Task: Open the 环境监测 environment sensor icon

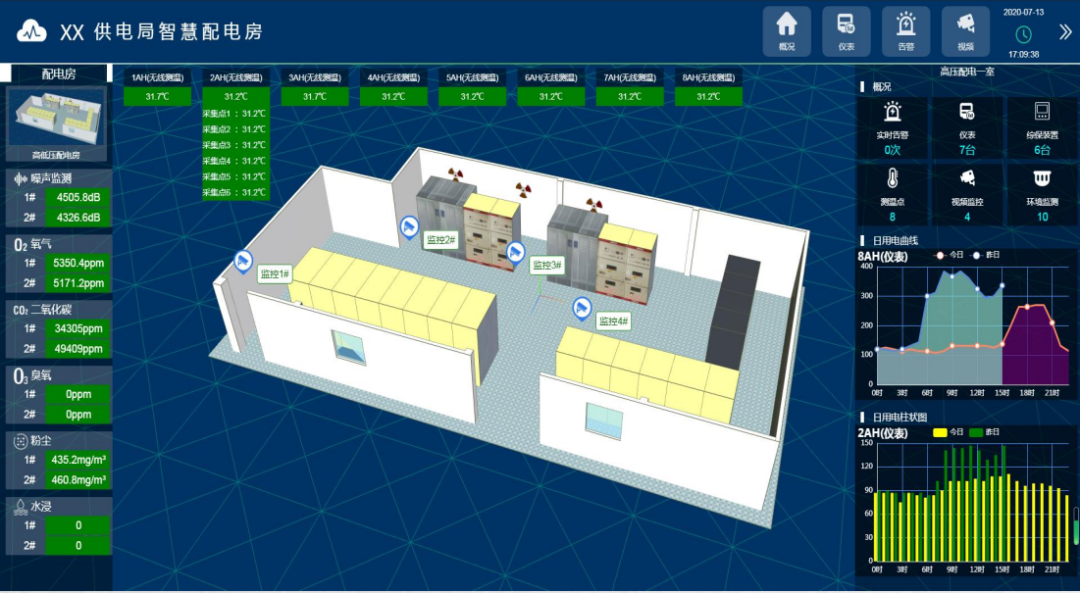Action: click(x=1042, y=179)
